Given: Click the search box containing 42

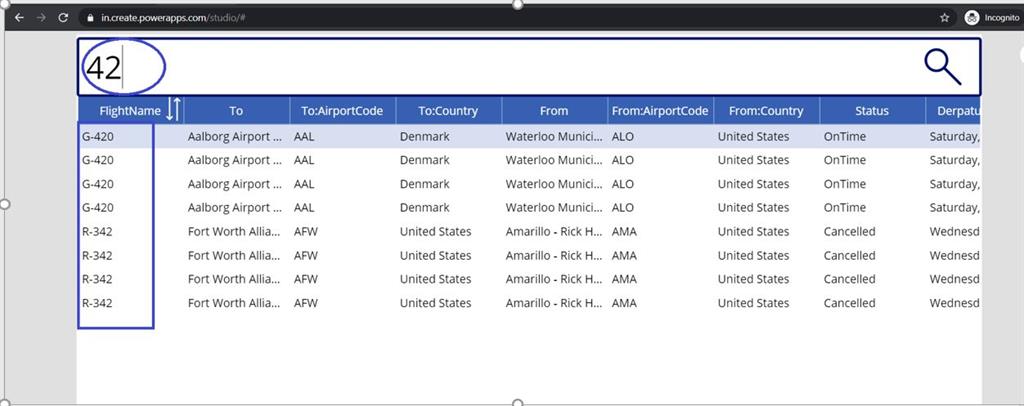Looking at the screenshot, I should tap(529, 67).
